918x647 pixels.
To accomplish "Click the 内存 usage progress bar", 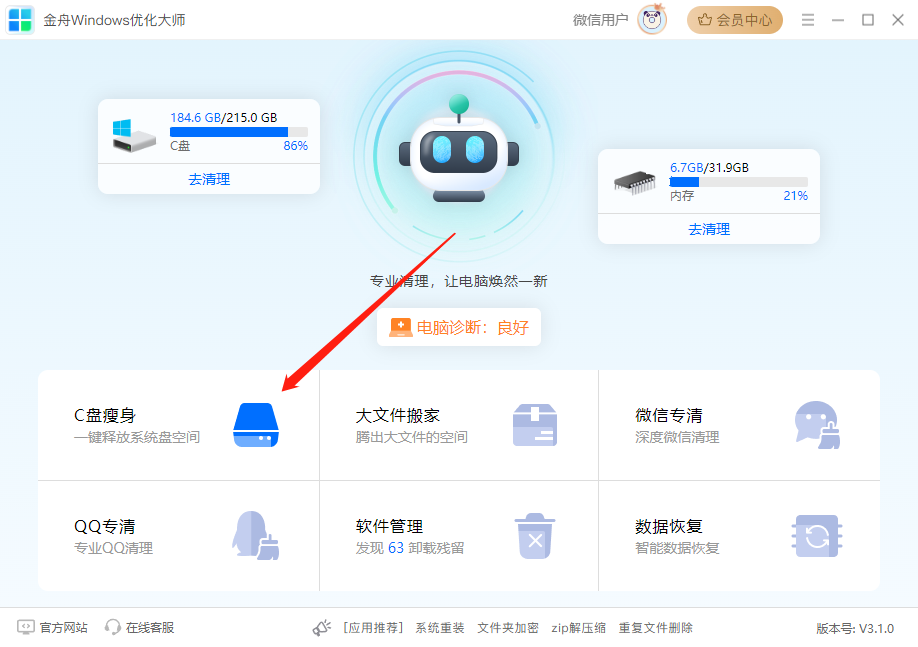I will (738, 182).
